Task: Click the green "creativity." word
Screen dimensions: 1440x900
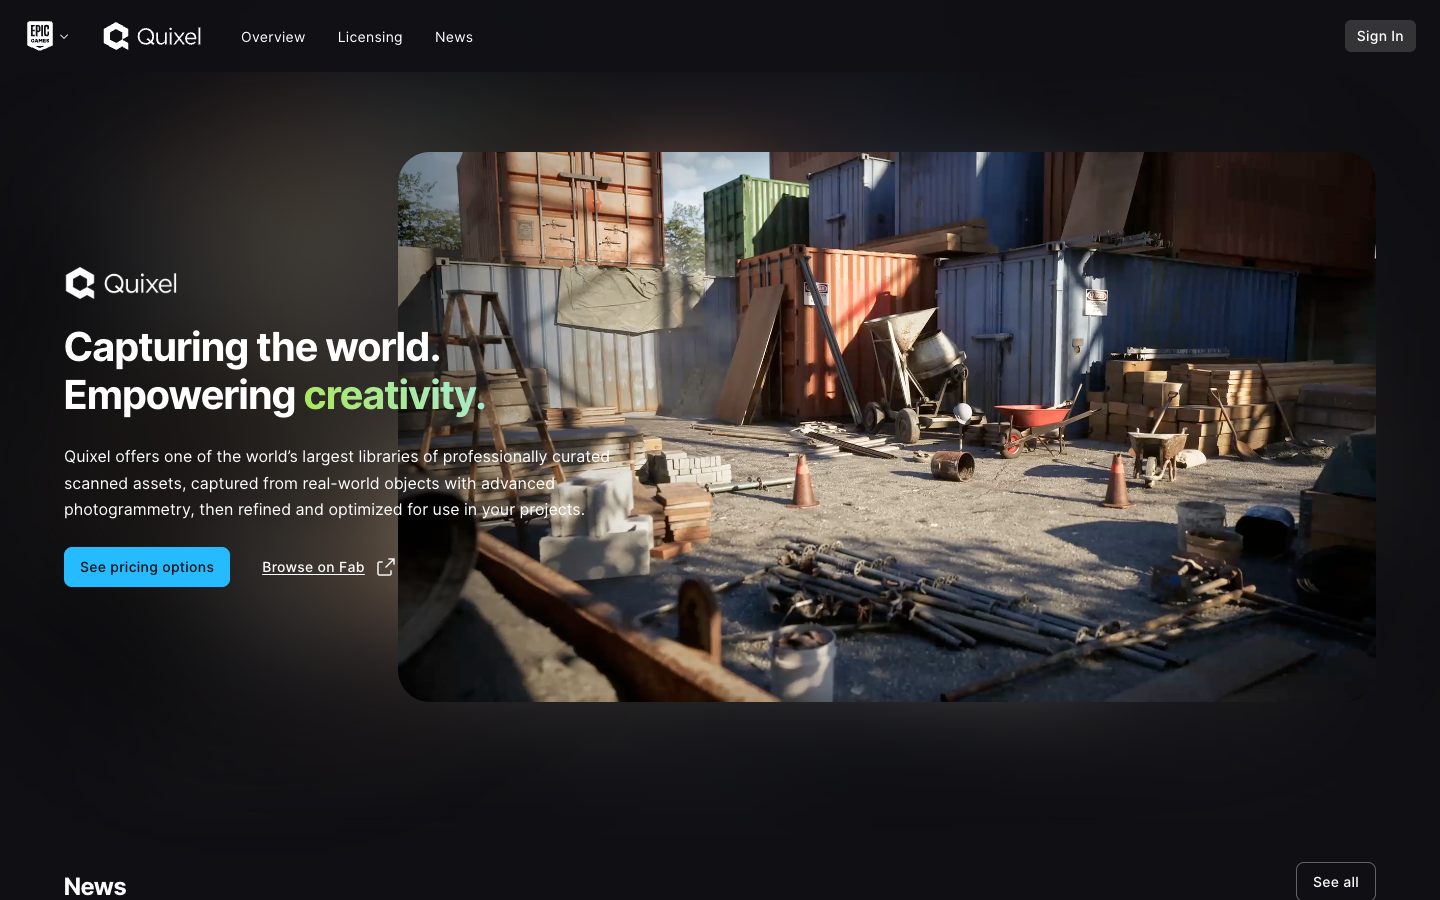Action: click(x=394, y=396)
